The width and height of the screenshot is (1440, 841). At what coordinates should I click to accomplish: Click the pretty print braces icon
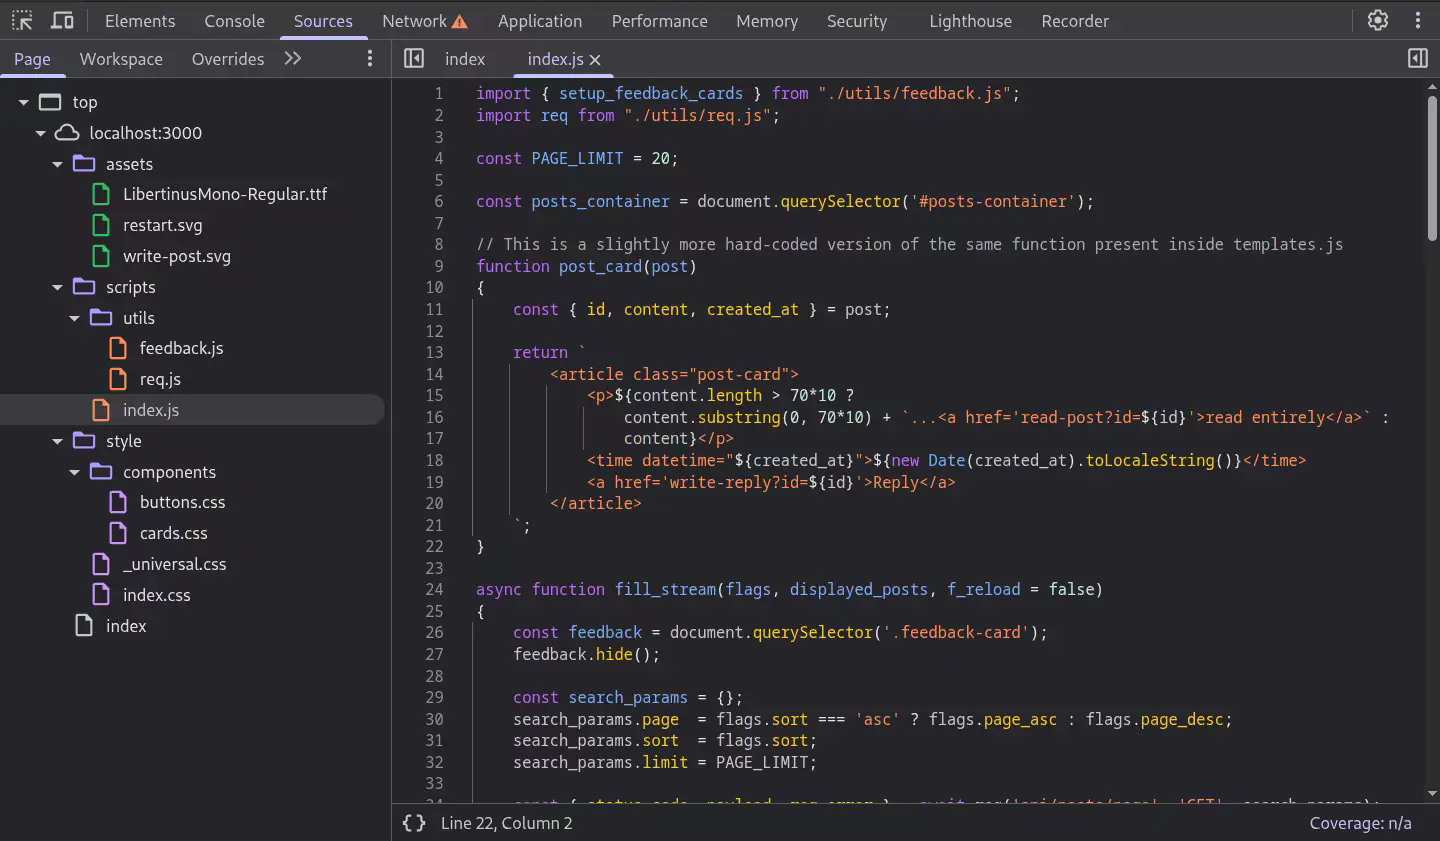[x=413, y=823]
